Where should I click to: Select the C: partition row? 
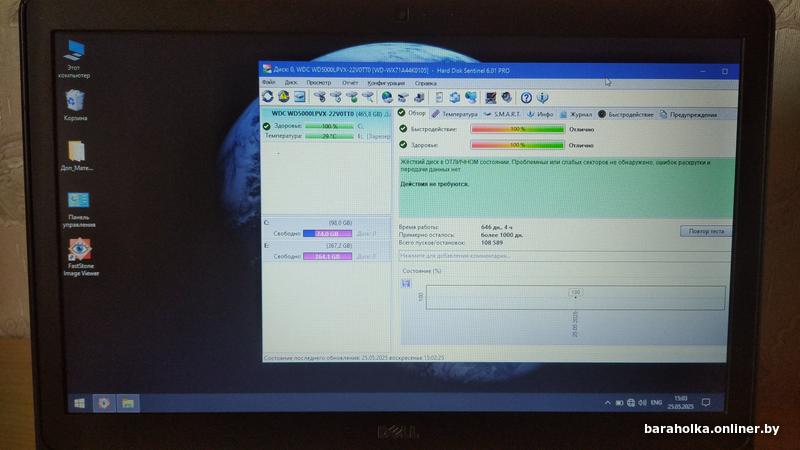click(x=327, y=228)
